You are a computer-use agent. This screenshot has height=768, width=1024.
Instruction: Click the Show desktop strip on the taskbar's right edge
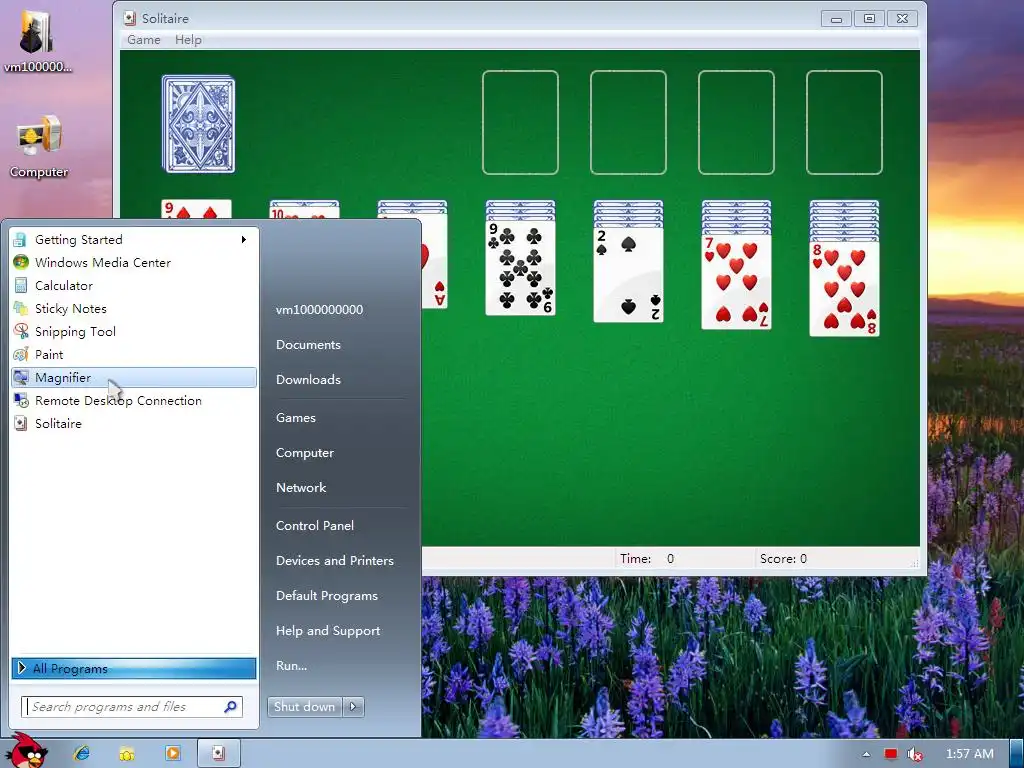pyautogui.click(x=1017, y=754)
